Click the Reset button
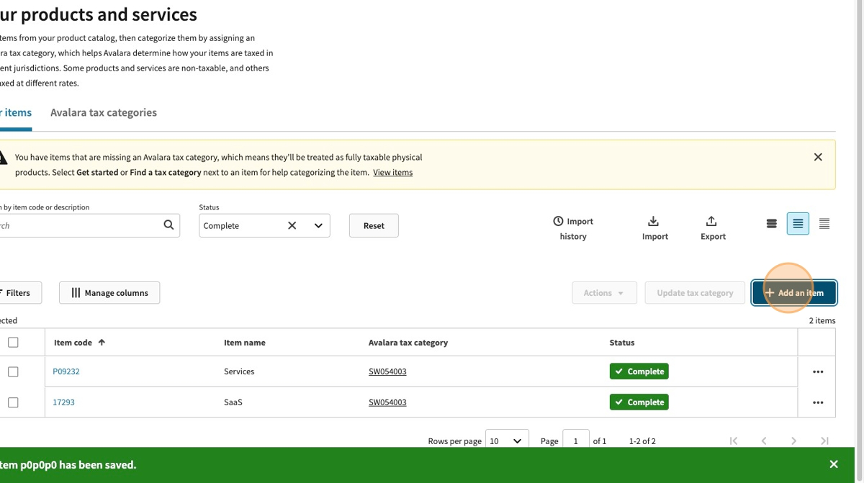The image size is (864, 484). click(x=374, y=225)
